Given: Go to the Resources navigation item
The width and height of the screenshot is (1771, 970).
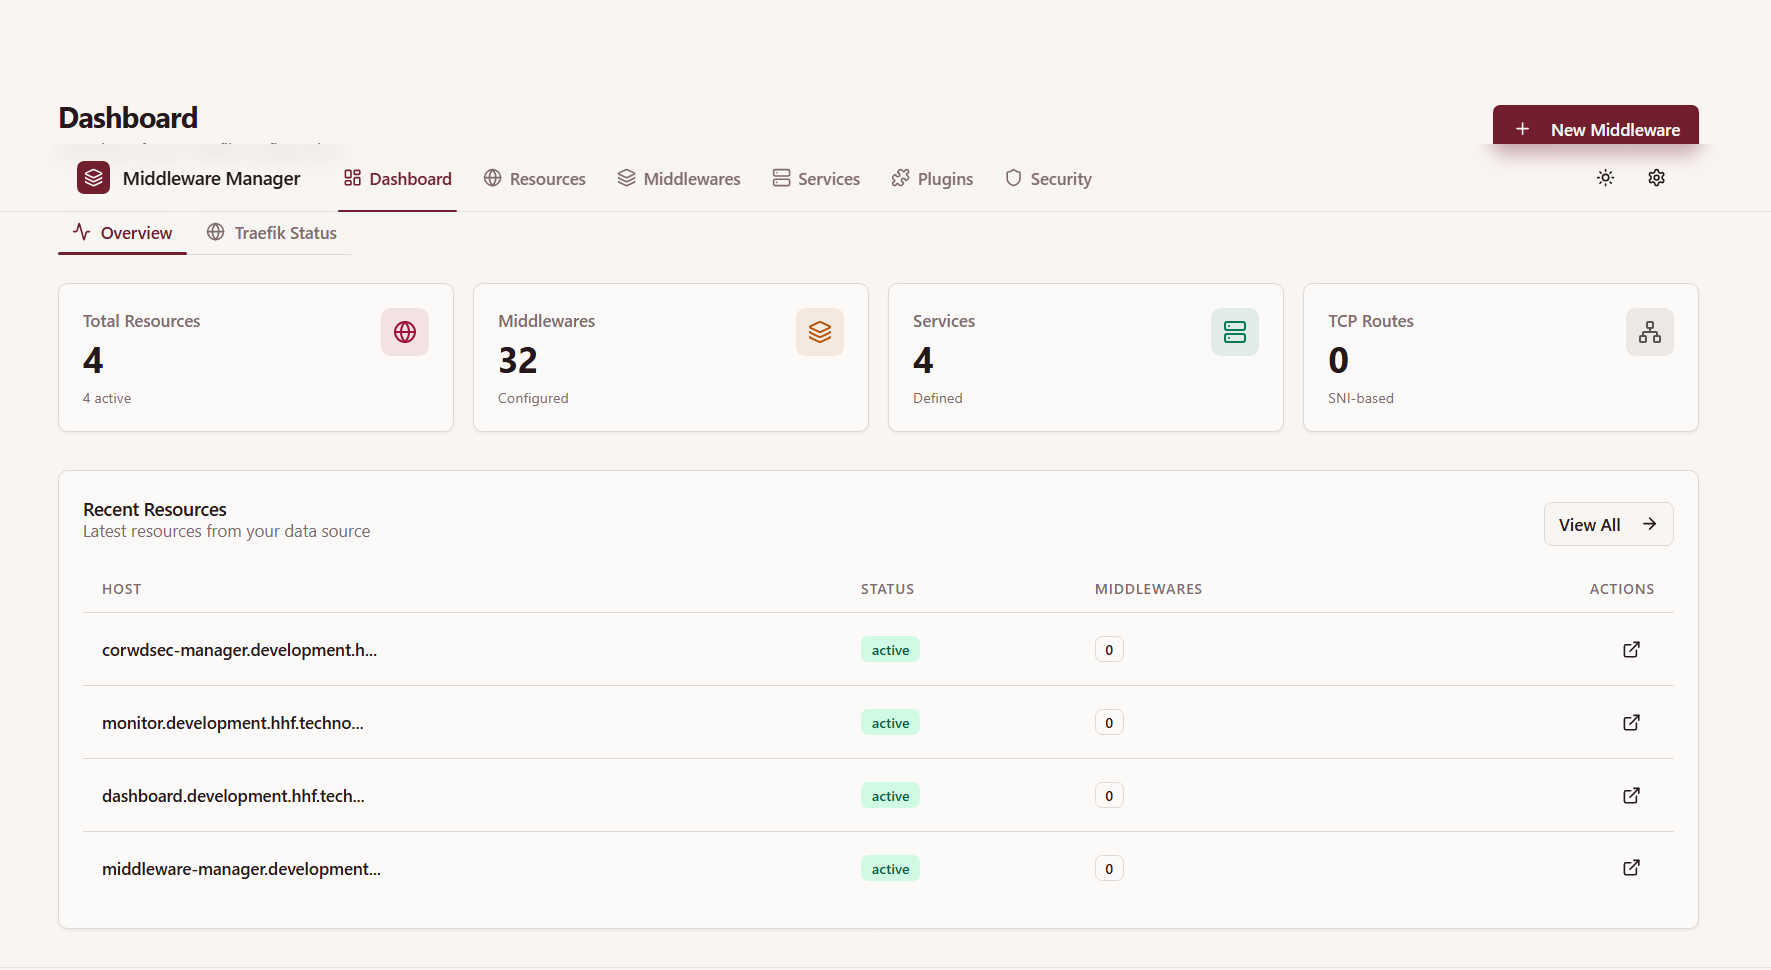Looking at the screenshot, I should (535, 179).
